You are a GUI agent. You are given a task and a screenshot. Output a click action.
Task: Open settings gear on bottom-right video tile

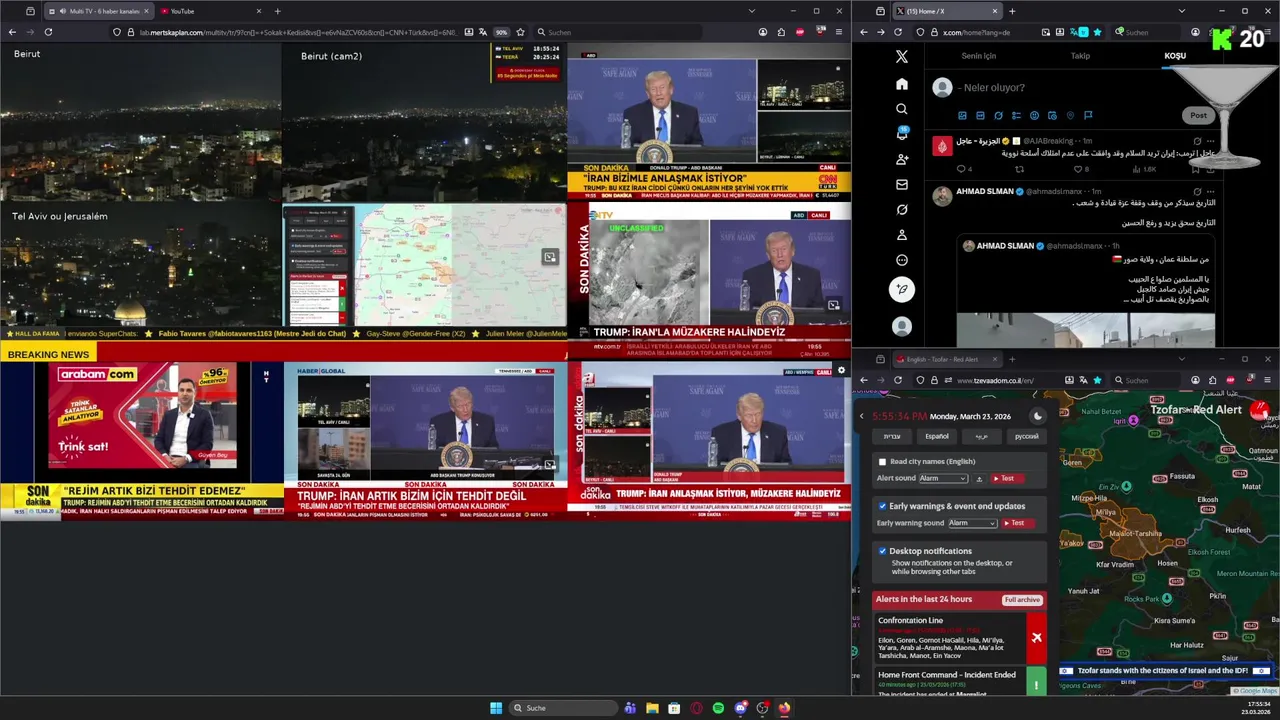point(841,370)
